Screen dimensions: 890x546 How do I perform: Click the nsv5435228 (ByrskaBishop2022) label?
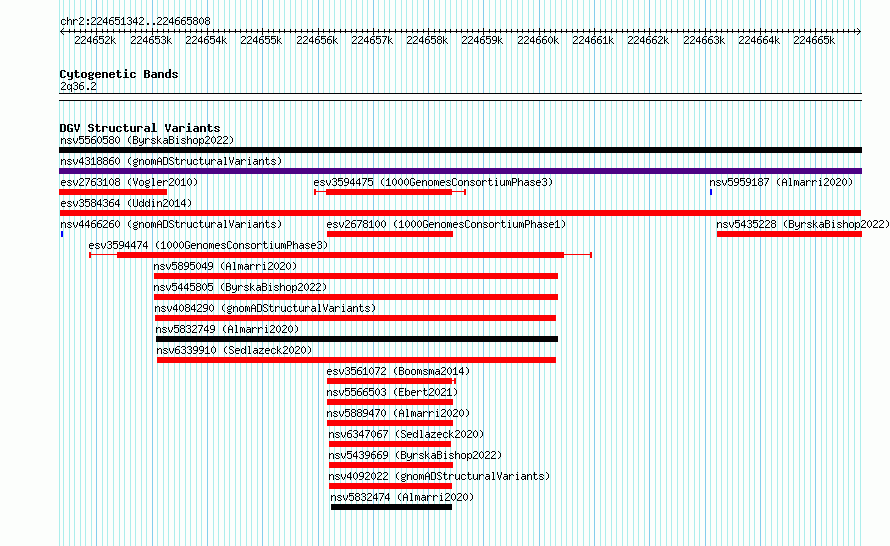[803, 224]
